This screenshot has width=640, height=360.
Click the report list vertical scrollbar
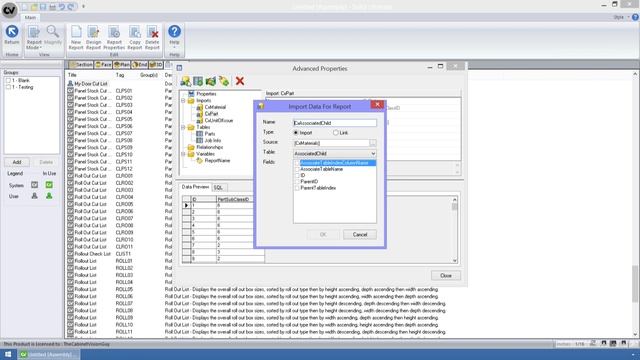click(x=635, y=204)
